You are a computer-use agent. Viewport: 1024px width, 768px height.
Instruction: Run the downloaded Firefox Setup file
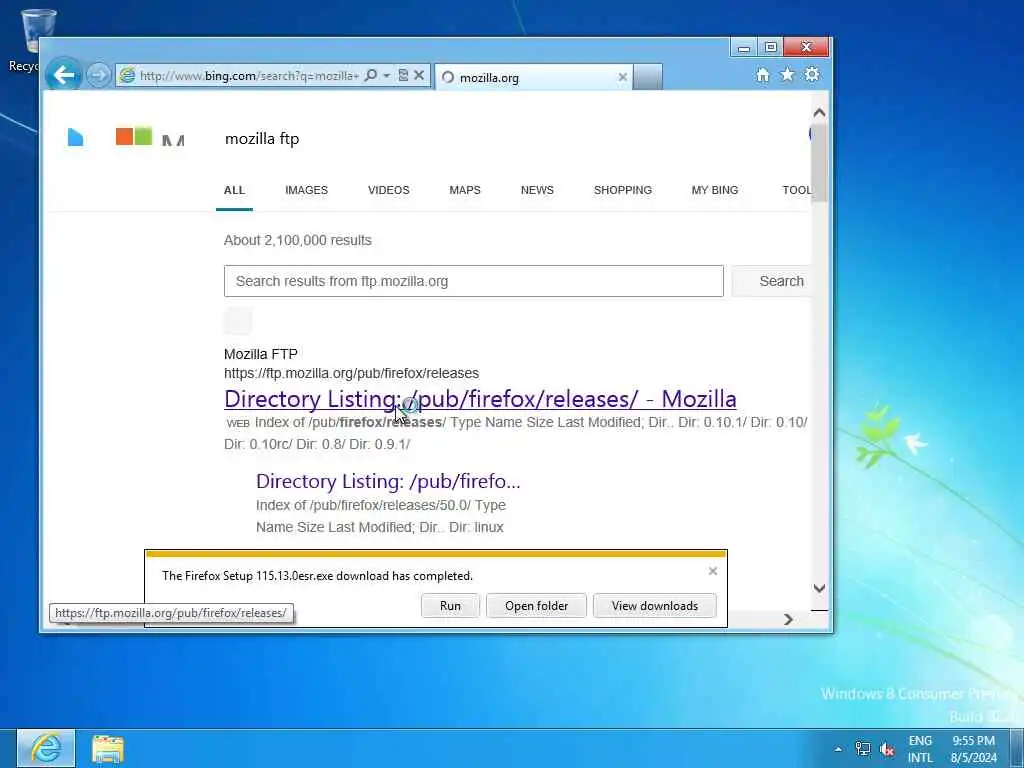point(450,605)
